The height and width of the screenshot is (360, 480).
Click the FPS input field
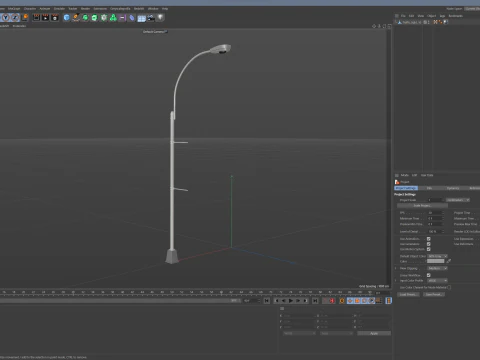[436, 213]
